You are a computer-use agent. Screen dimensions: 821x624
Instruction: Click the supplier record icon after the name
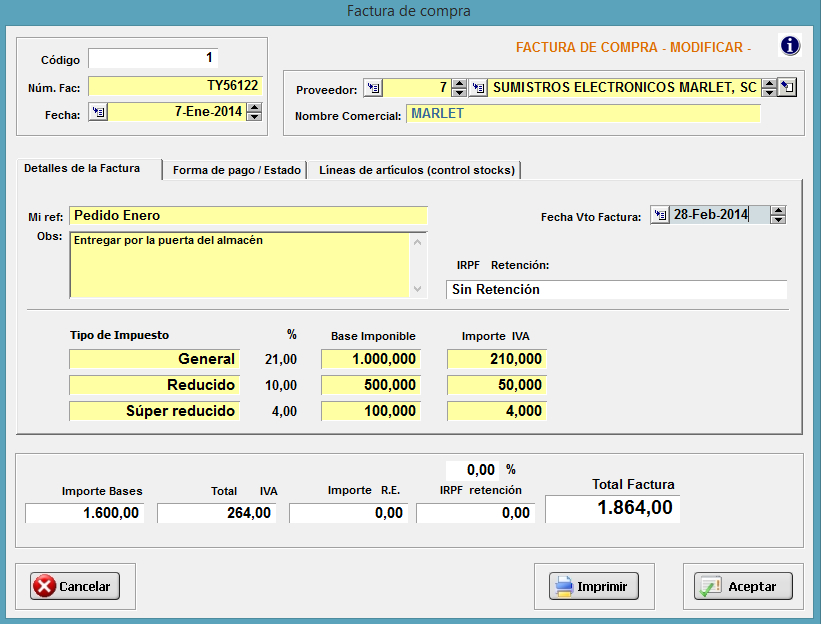coord(788,88)
